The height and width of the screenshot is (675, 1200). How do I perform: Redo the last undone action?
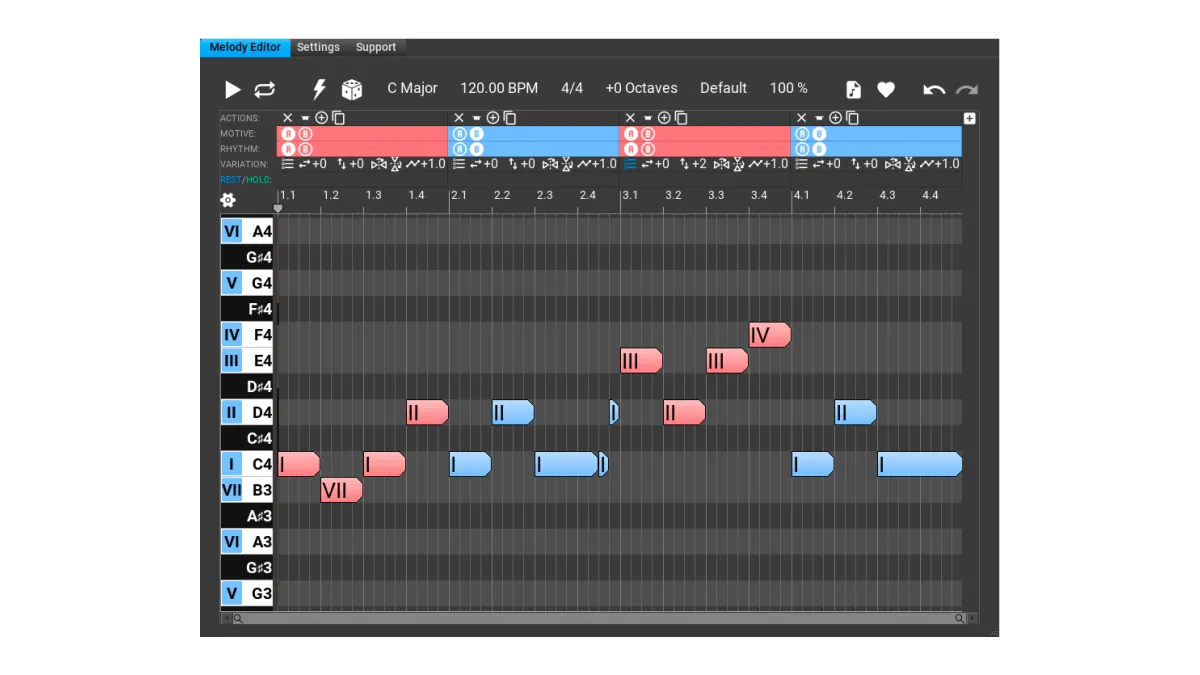967,90
